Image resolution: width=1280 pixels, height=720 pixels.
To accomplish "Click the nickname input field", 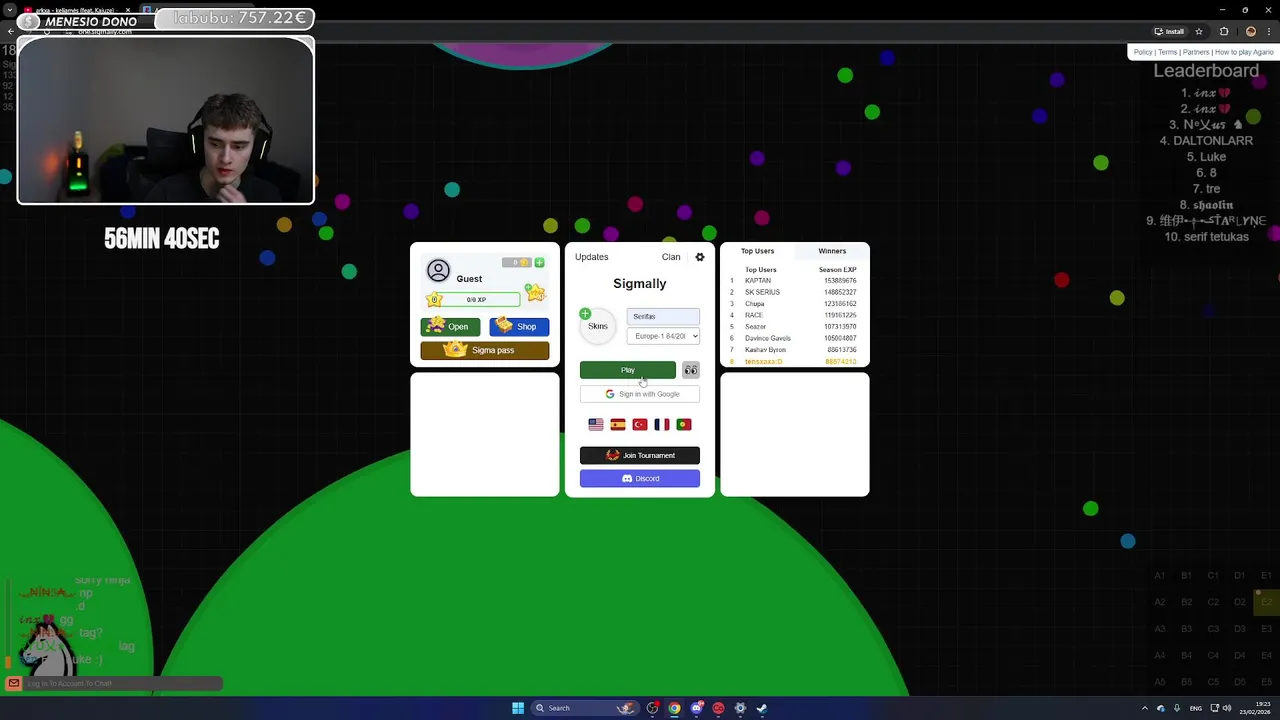I will [x=663, y=316].
